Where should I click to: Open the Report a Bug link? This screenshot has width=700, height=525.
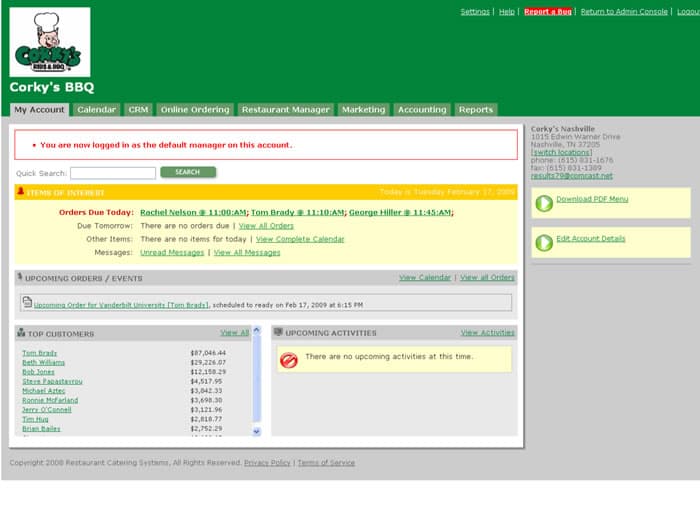click(549, 12)
